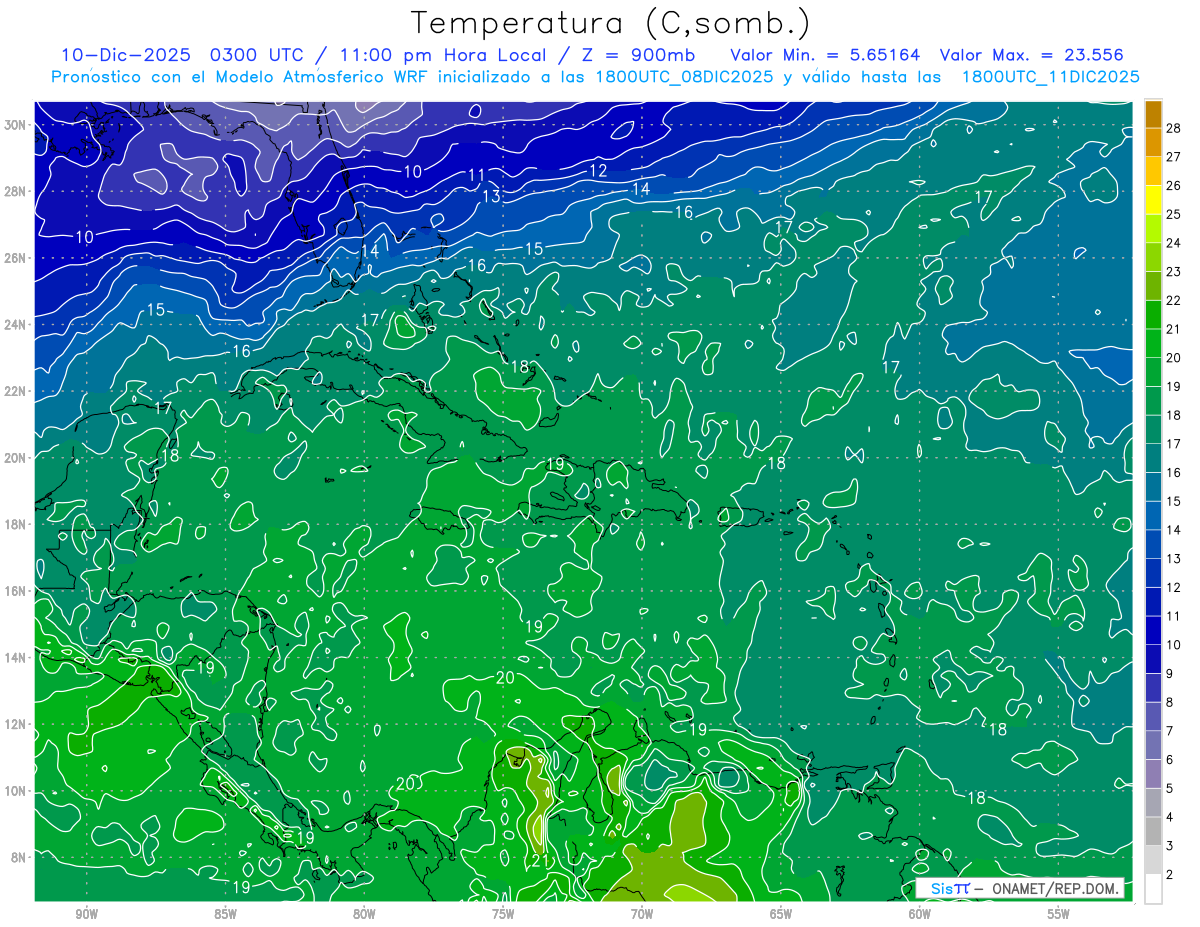Click the 14N latitude axis label
1200x927 pixels.
[15, 657]
